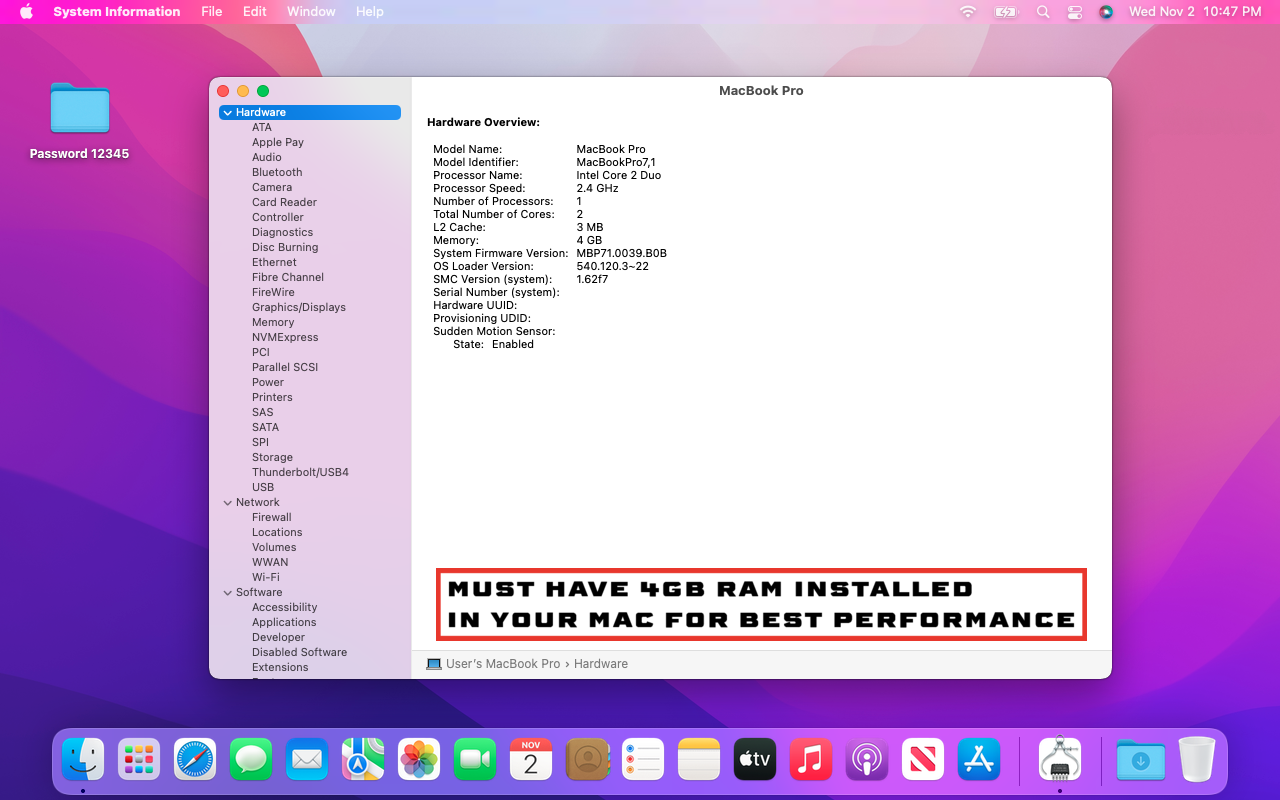Select Graphics/Displays in sidebar
The width and height of the screenshot is (1280, 800).
[299, 307]
